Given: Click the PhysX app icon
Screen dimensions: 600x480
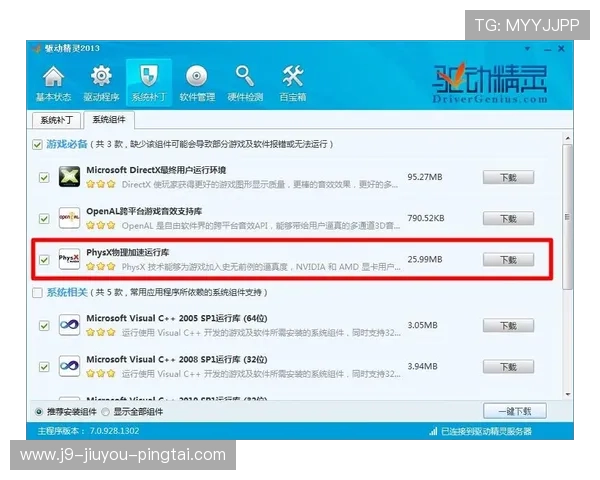Looking at the screenshot, I should 69,259.
